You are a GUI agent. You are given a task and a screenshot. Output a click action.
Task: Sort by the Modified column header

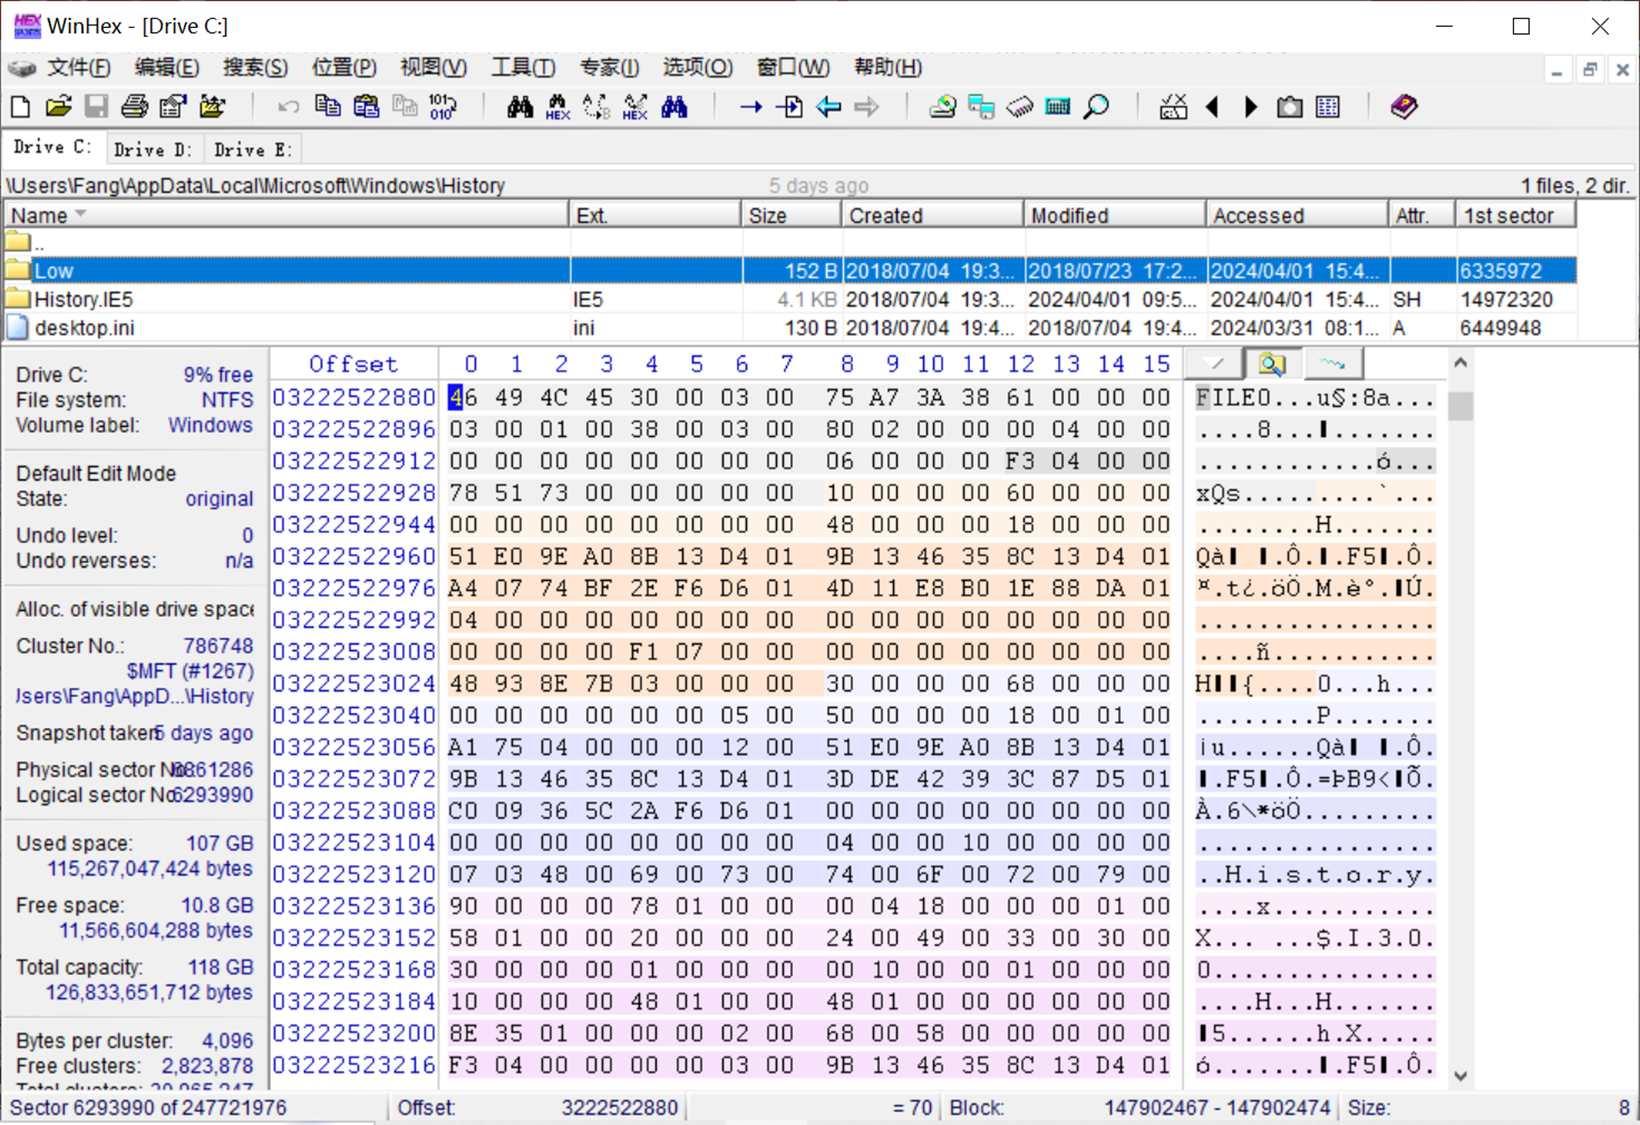[1114, 215]
